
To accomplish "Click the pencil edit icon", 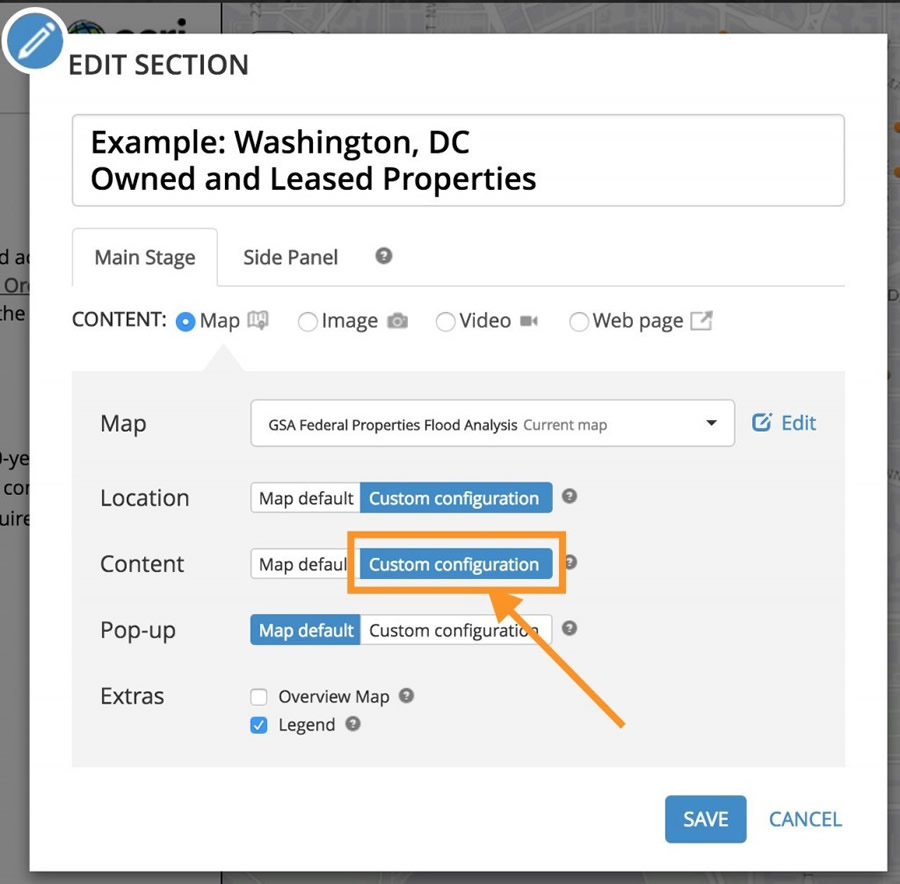I will tap(34, 41).
